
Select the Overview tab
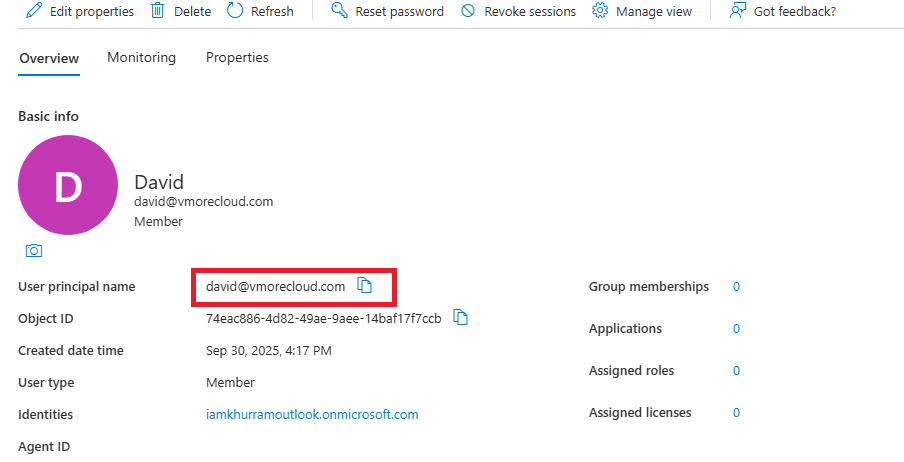tap(49, 58)
